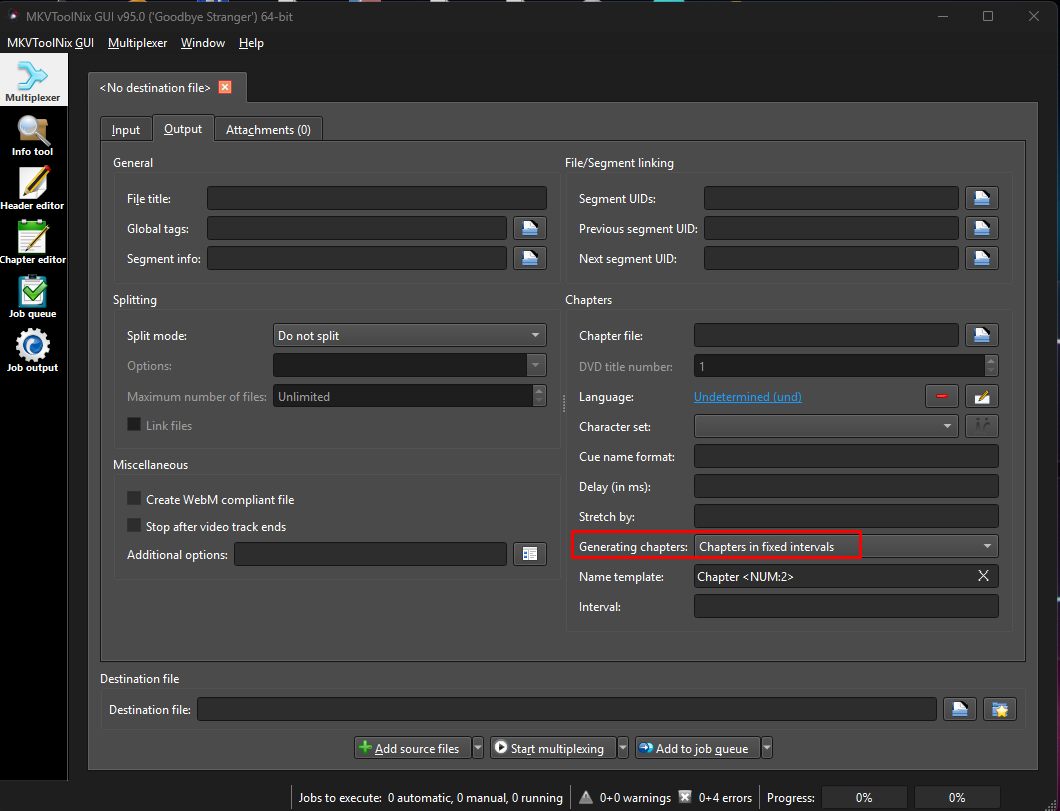Click Add source files button
Viewport: 1060px width, 811px height.
[413, 747]
